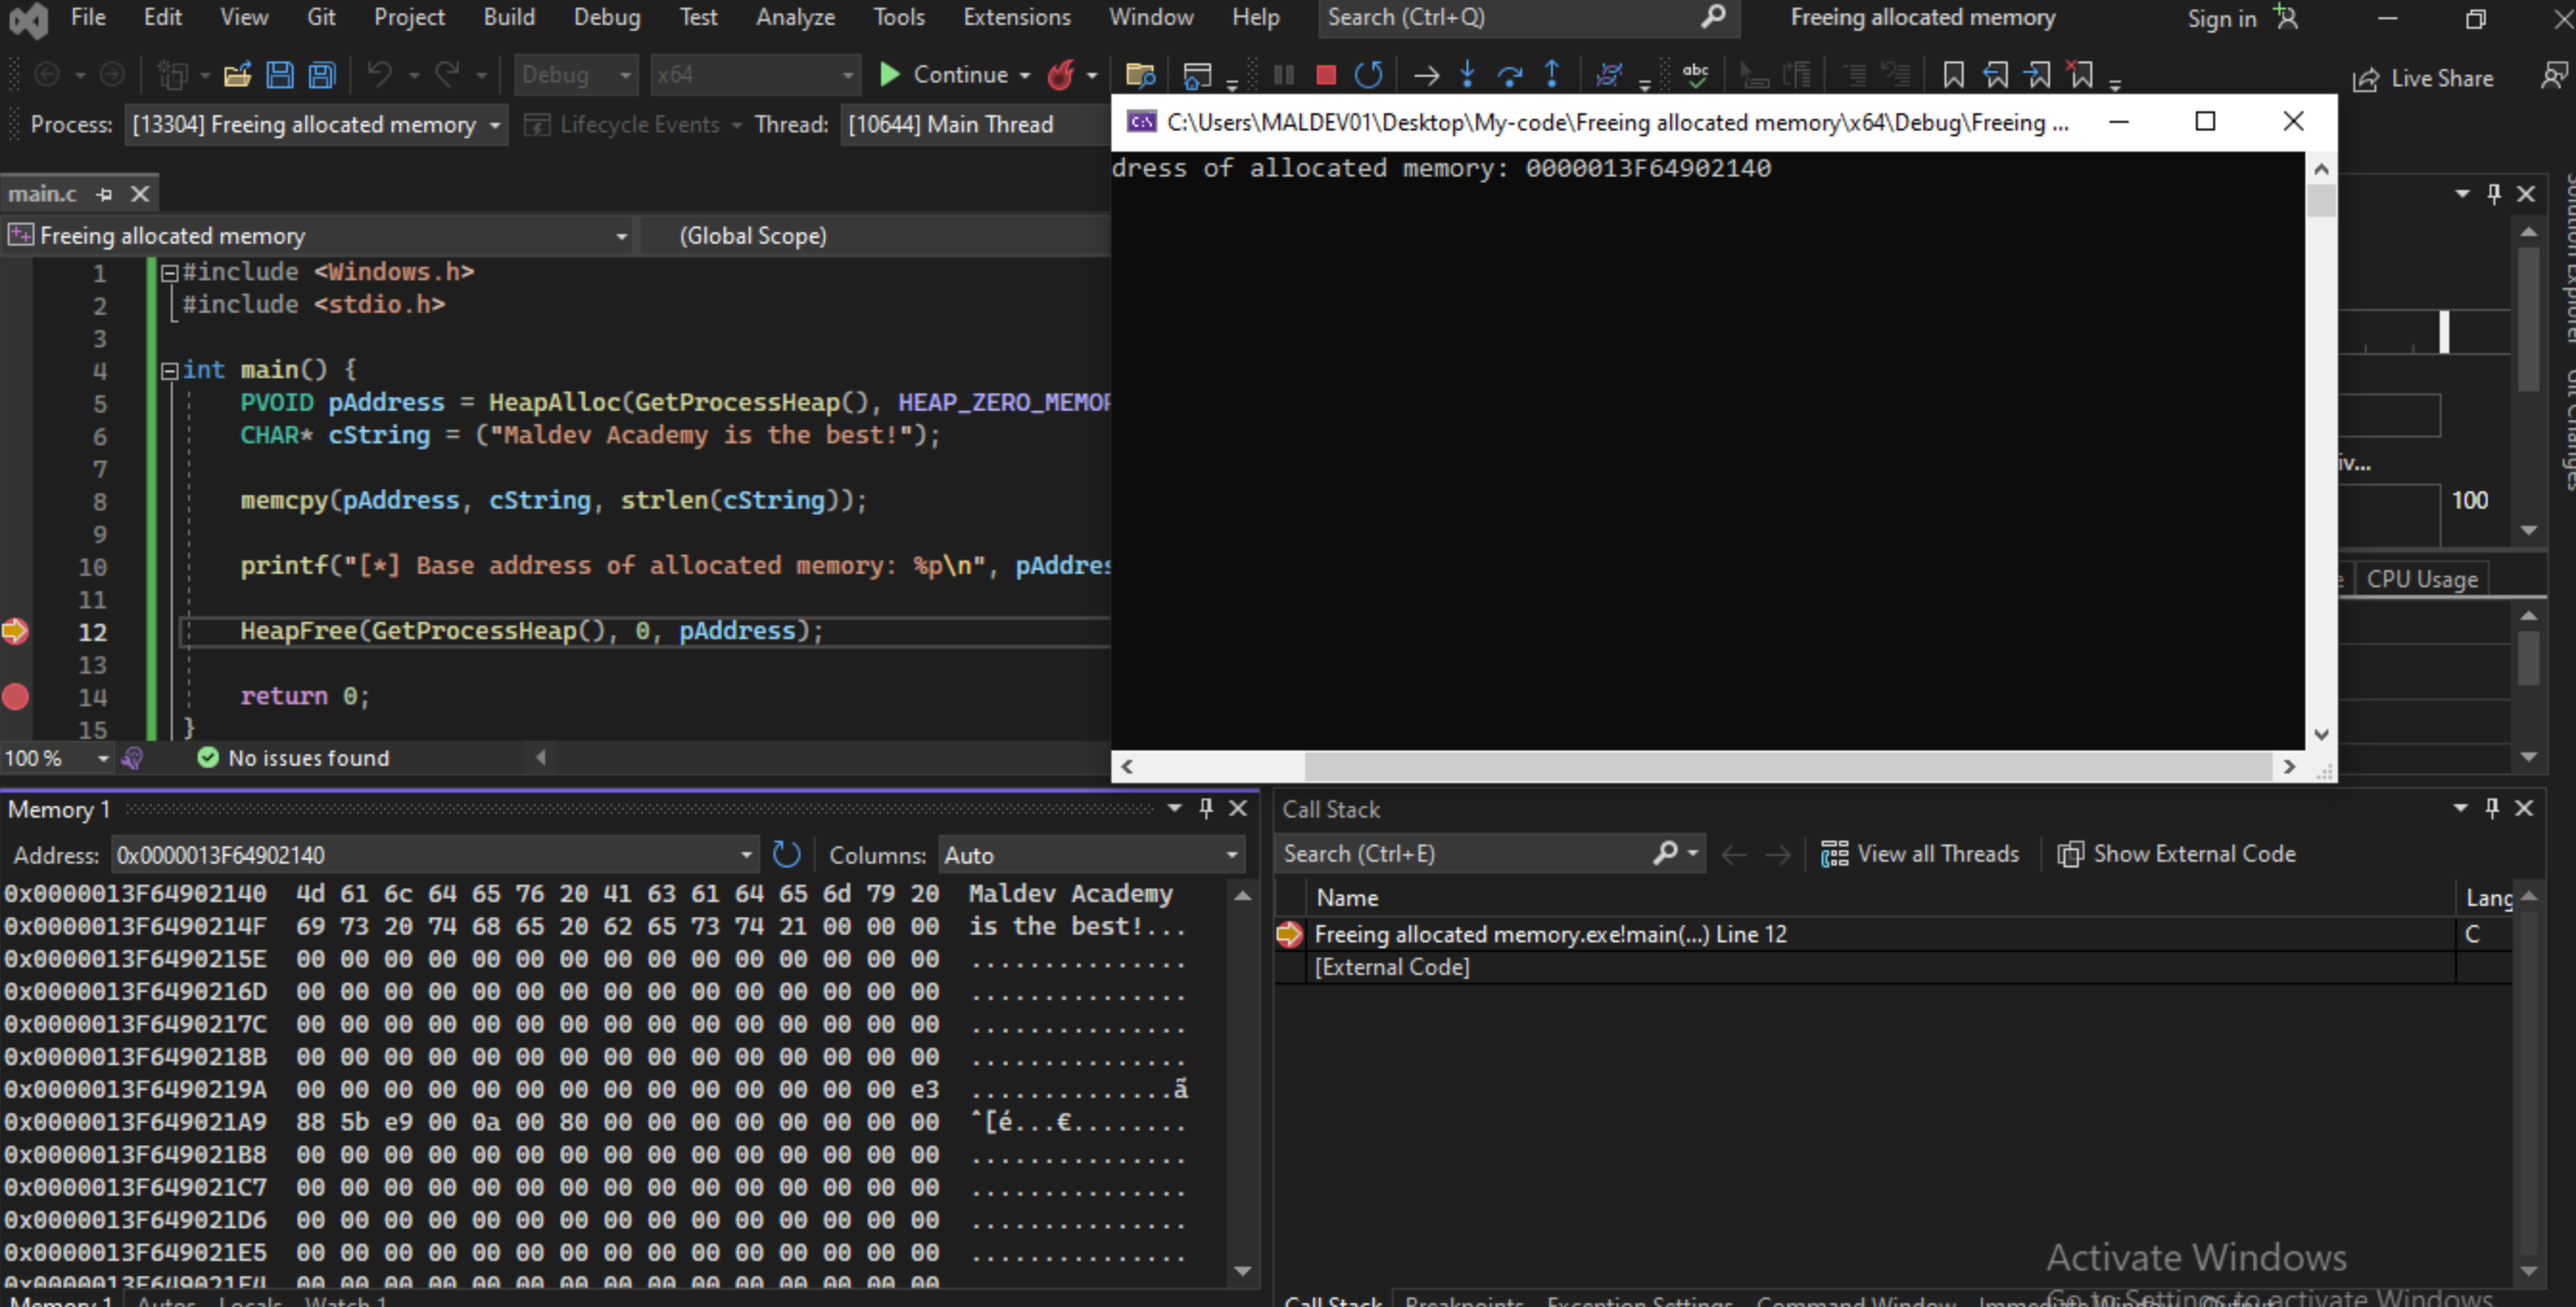
Task: Click the Step Over arrow icon
Action: 1509,75
